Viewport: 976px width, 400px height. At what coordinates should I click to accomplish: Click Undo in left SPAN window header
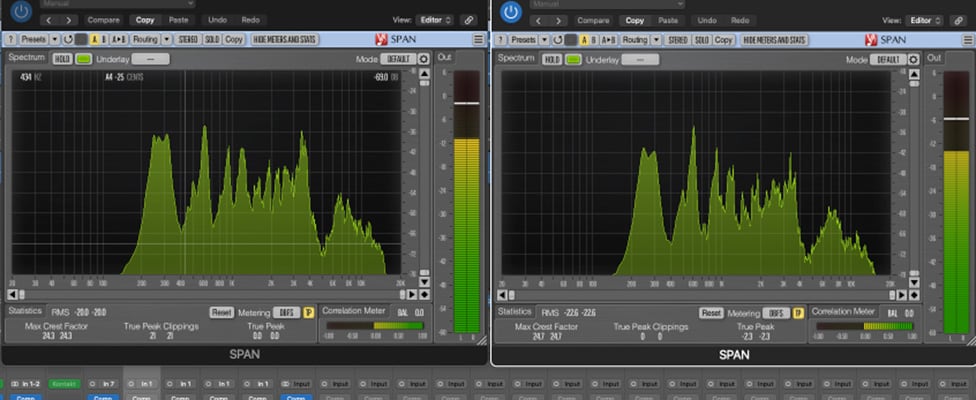pos(217,20)
